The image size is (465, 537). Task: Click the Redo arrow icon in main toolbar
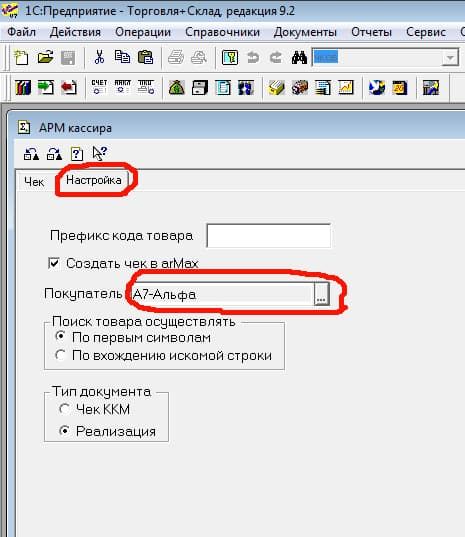tap(276, 57)
